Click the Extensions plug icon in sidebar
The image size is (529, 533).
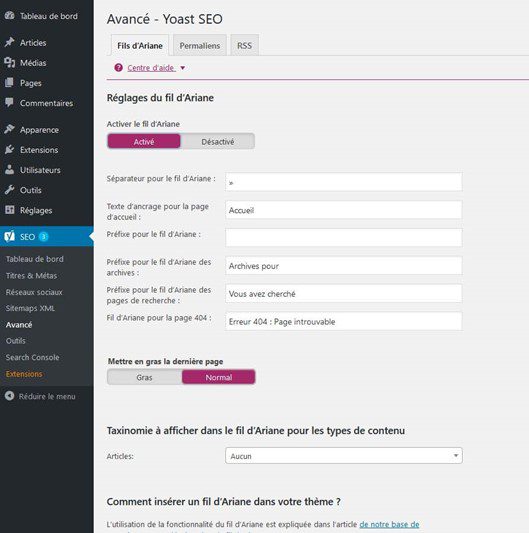(x=10, y=149)
